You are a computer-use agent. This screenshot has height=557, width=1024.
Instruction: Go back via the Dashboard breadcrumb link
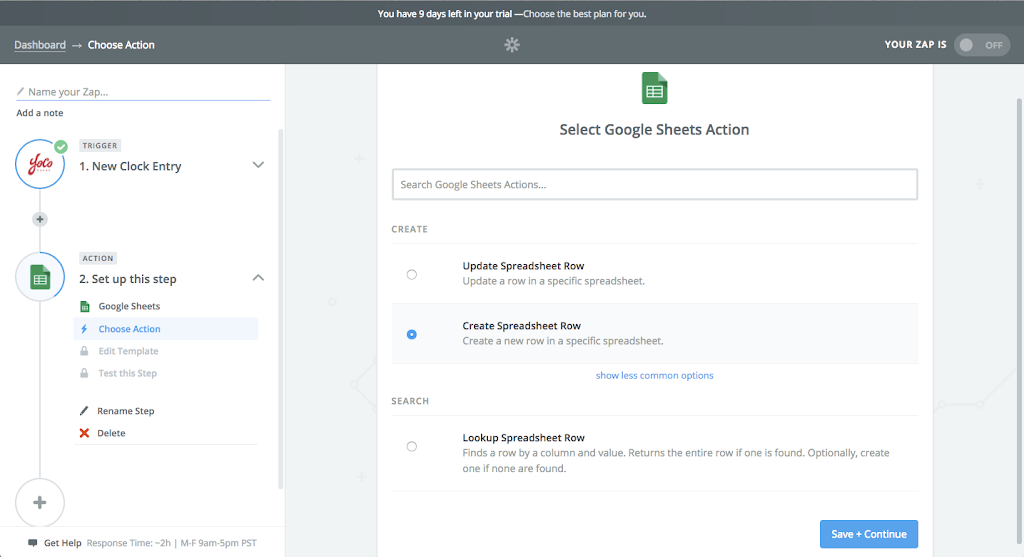[40, 45]
